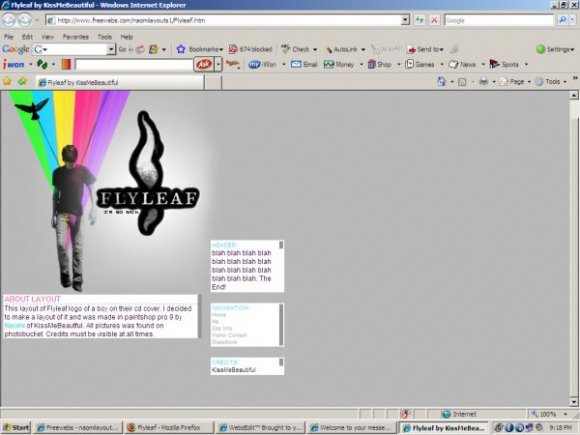Image resolution: width=580 pixels, height=435 pixels.
Task: Click the Print icon in command bar
Action: coord(483,82)
